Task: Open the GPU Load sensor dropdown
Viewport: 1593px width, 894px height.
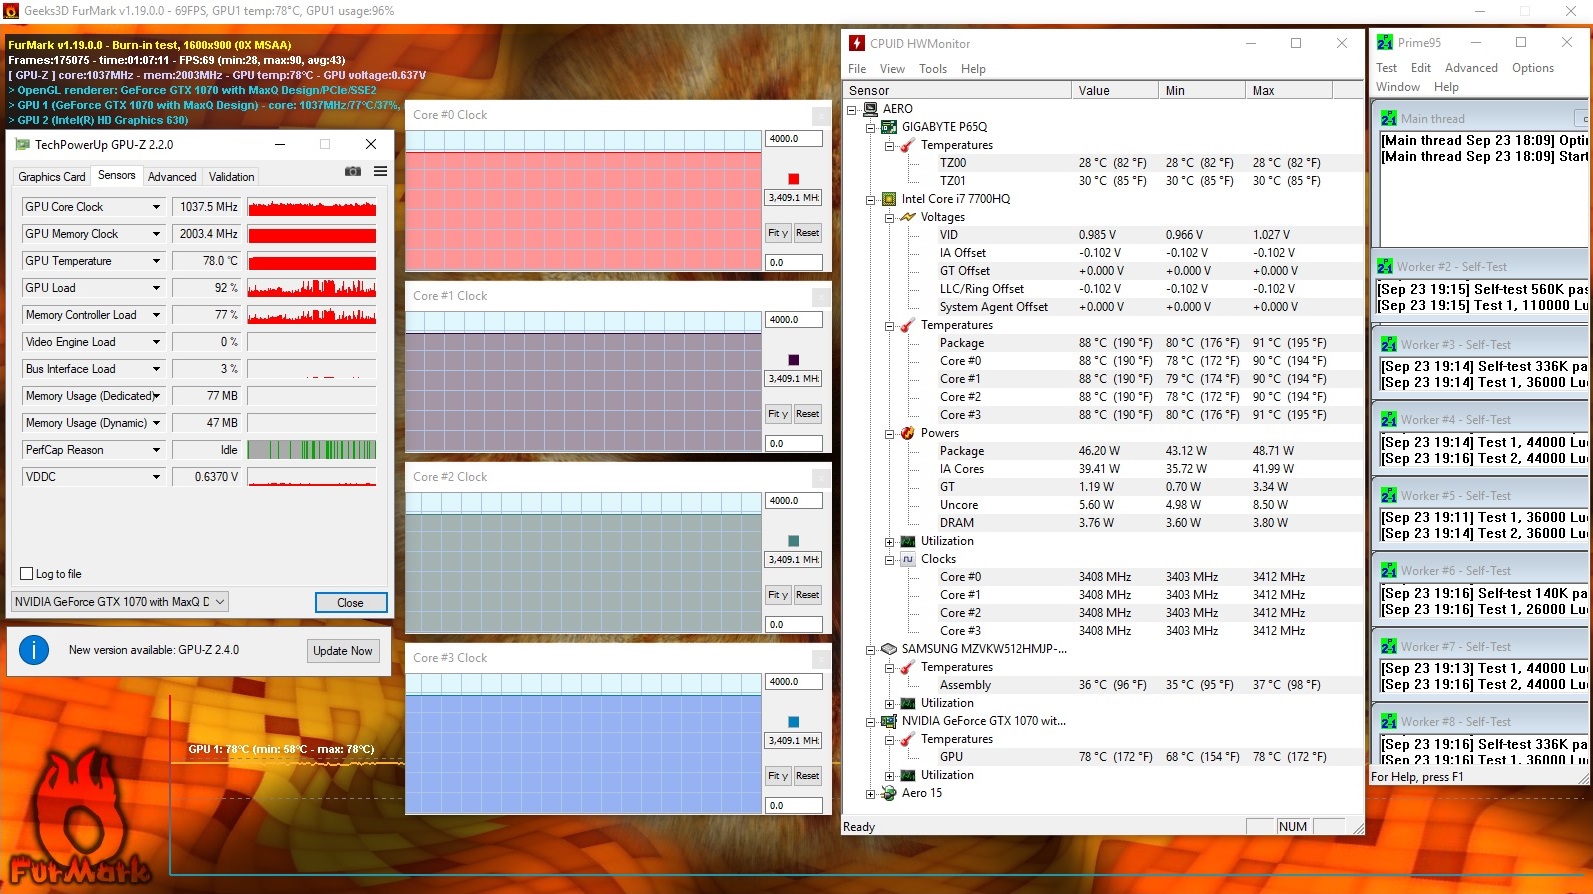Action: (x=156, y=288)
